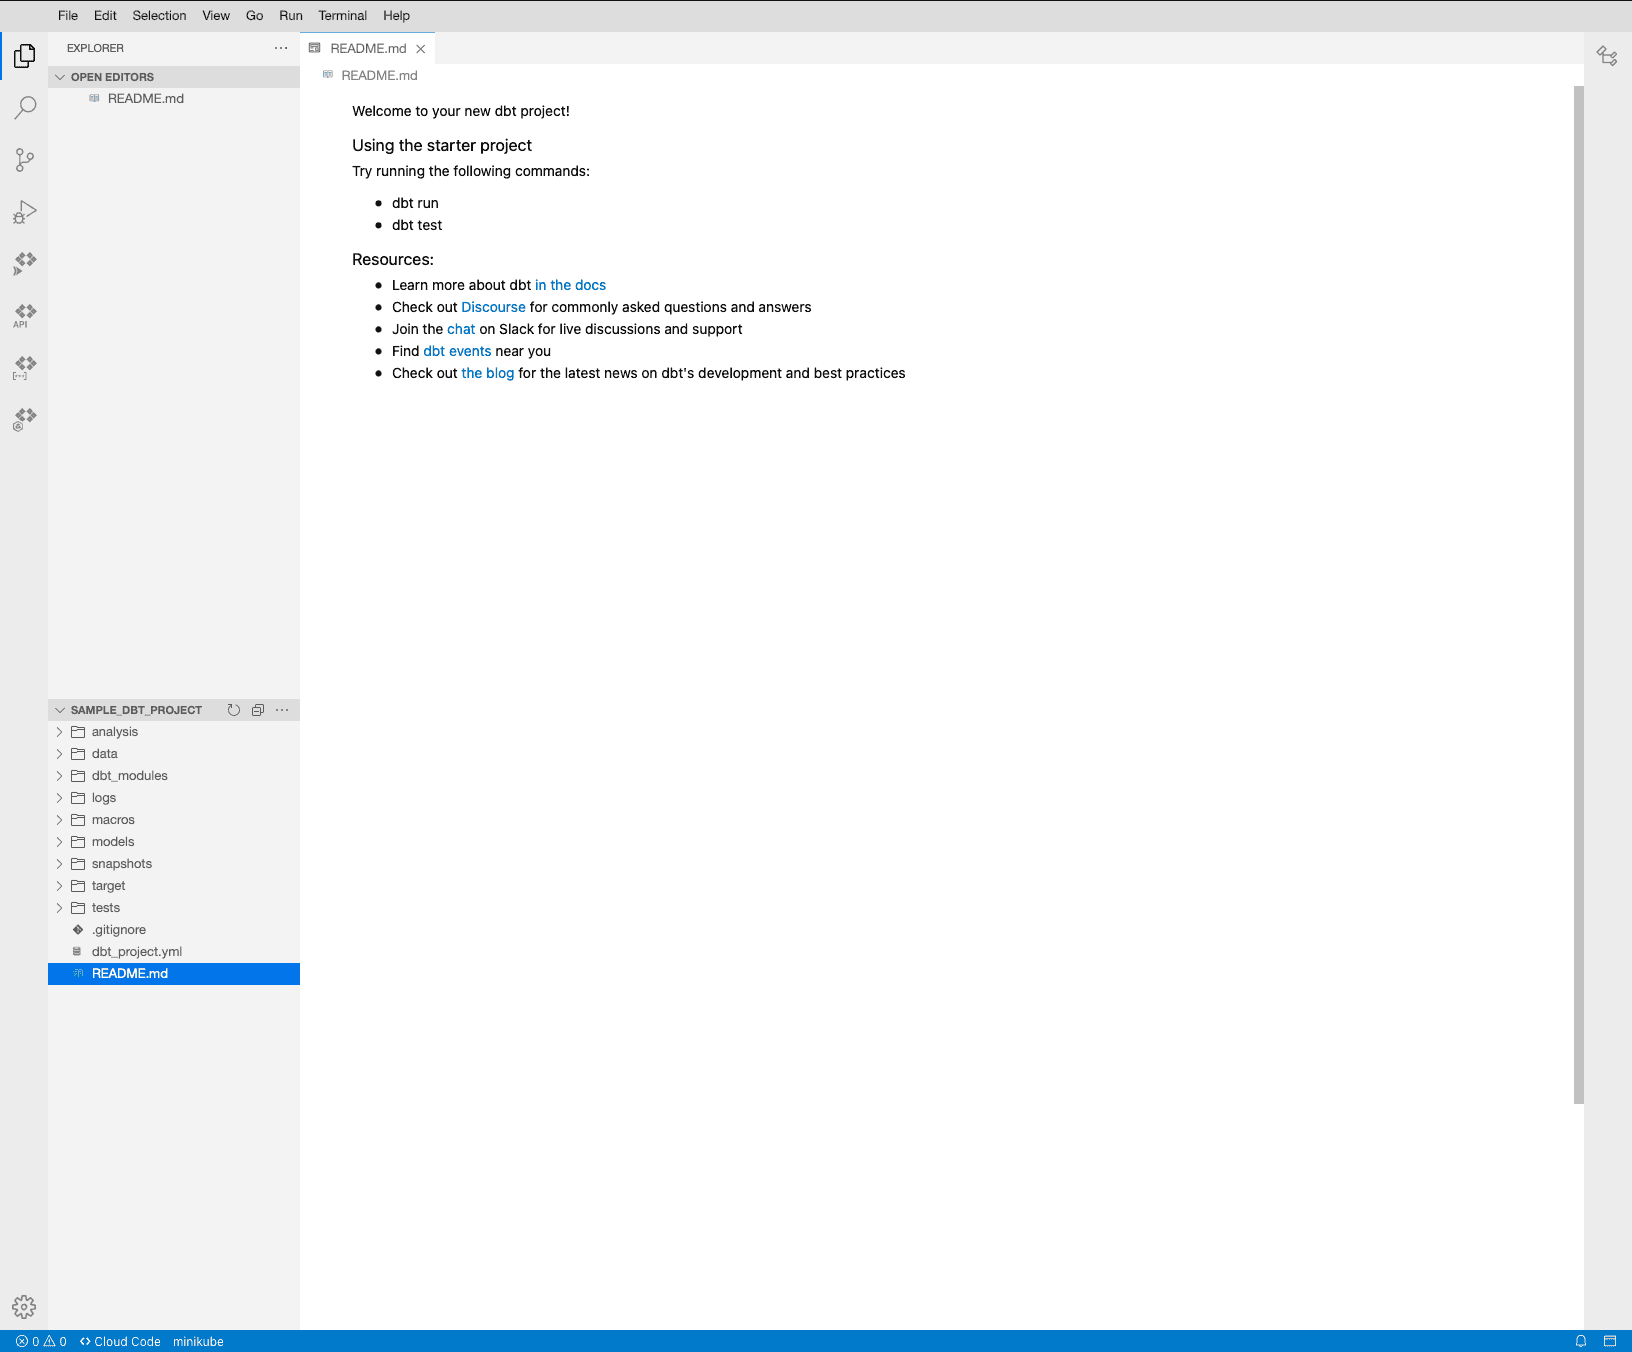Select README.md under Open Editors
The height and width of the screenshot is (1352, 1632).
[x=174, y=99]
